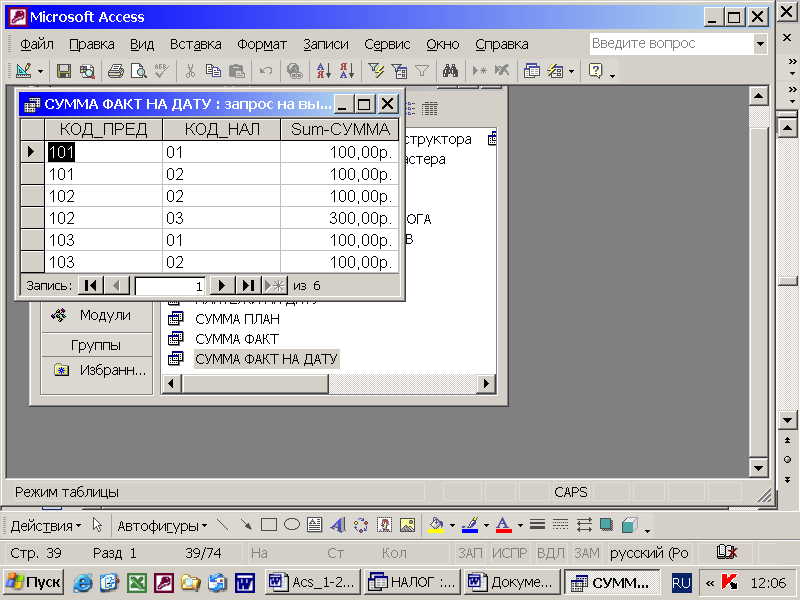Viewport: 800px width, 600px height.
Task: Click the Fill Color bucket
Action: (x=436, y=525)
